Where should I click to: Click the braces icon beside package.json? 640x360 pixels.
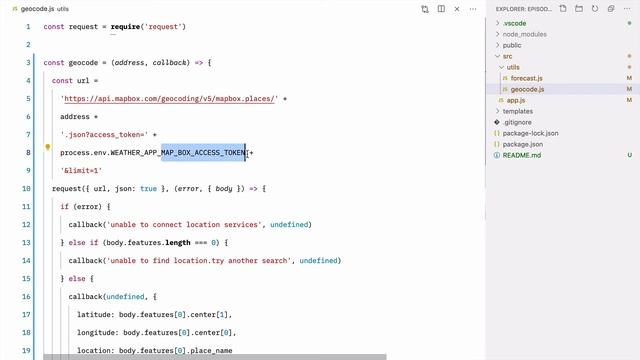click(x=497, y=144)
